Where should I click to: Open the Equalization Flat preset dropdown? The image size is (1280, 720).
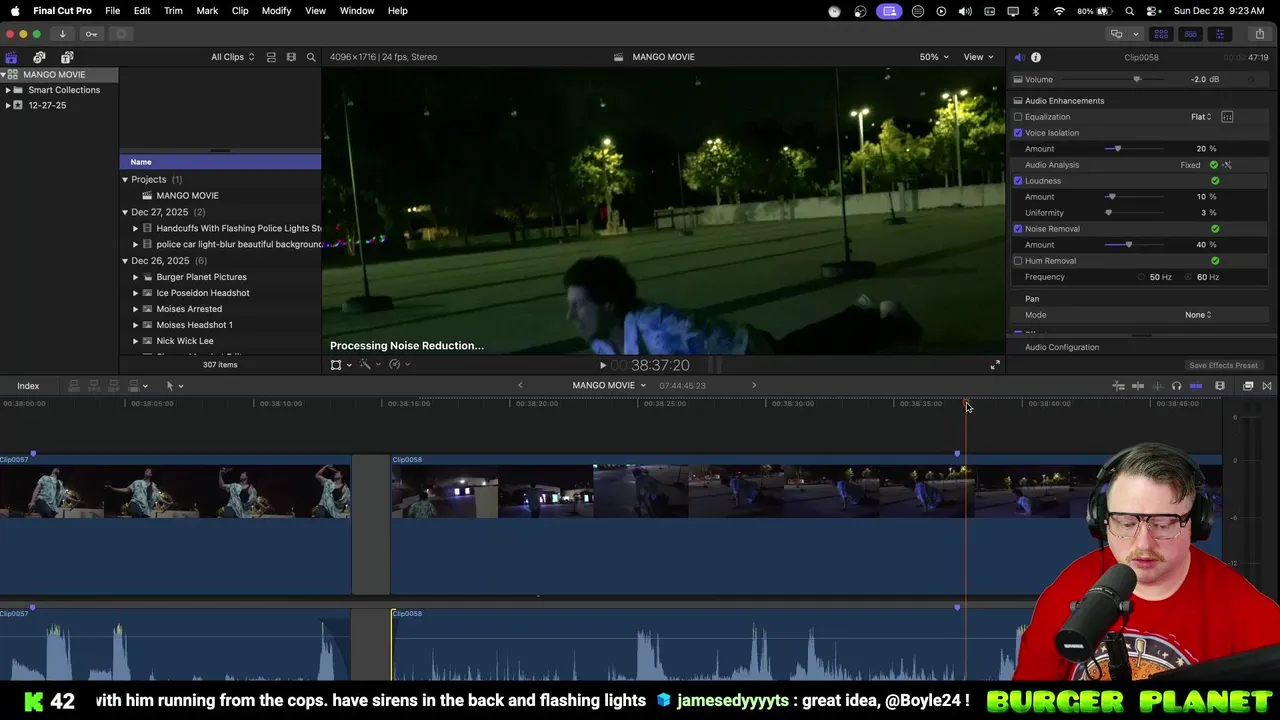click(1201, 117)
